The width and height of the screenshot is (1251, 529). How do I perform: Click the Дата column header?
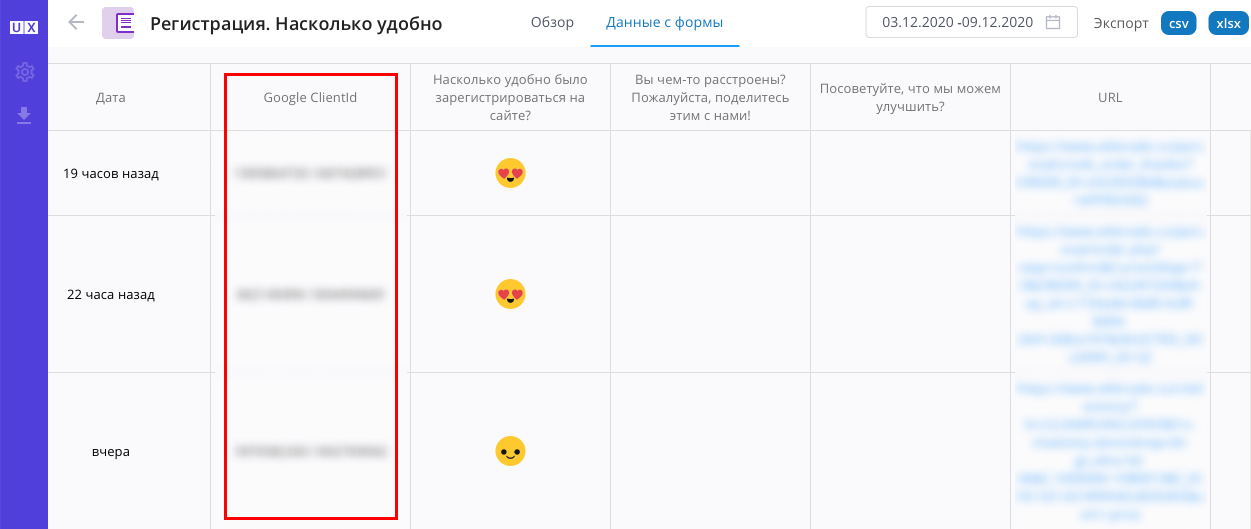click(x=111, y=98)
